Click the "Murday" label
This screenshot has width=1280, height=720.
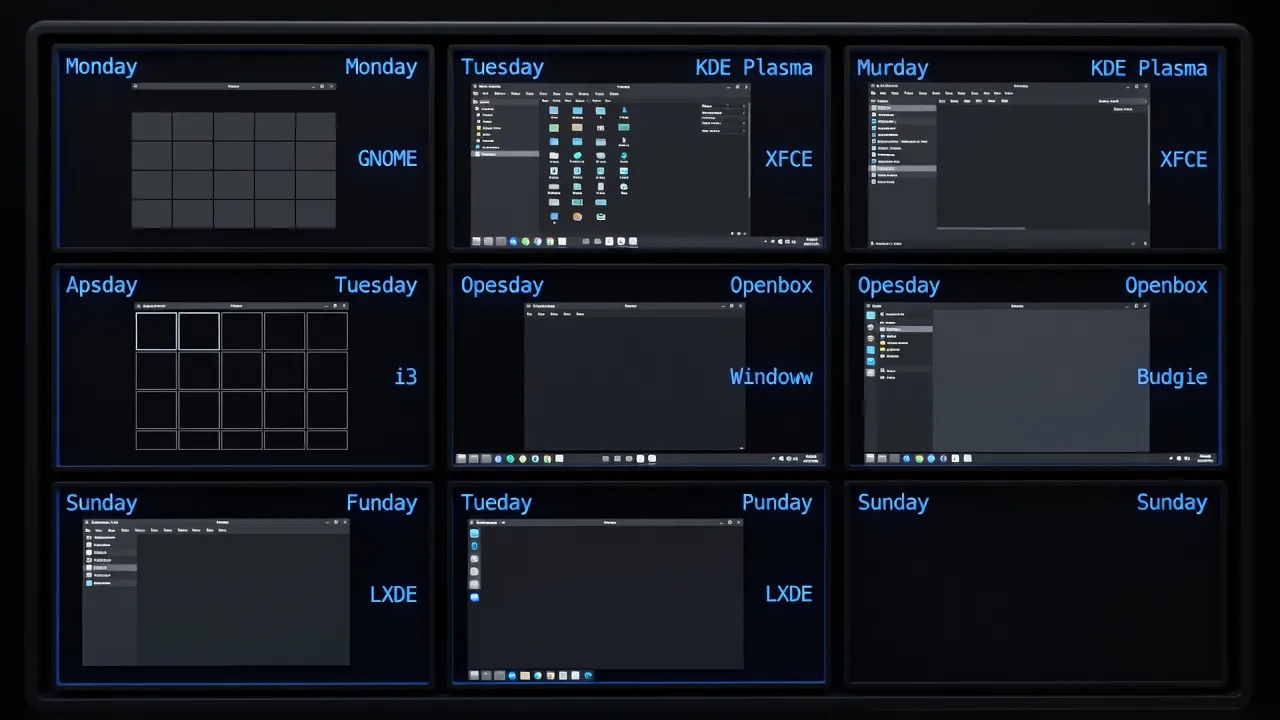pos(892,68)
